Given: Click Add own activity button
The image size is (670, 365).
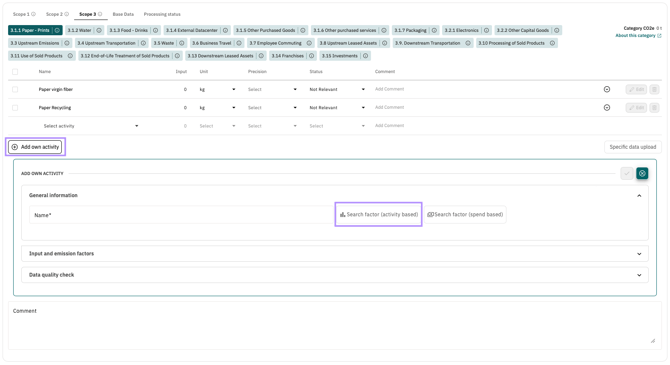Looking at the screenshot, I should (35, 147).
